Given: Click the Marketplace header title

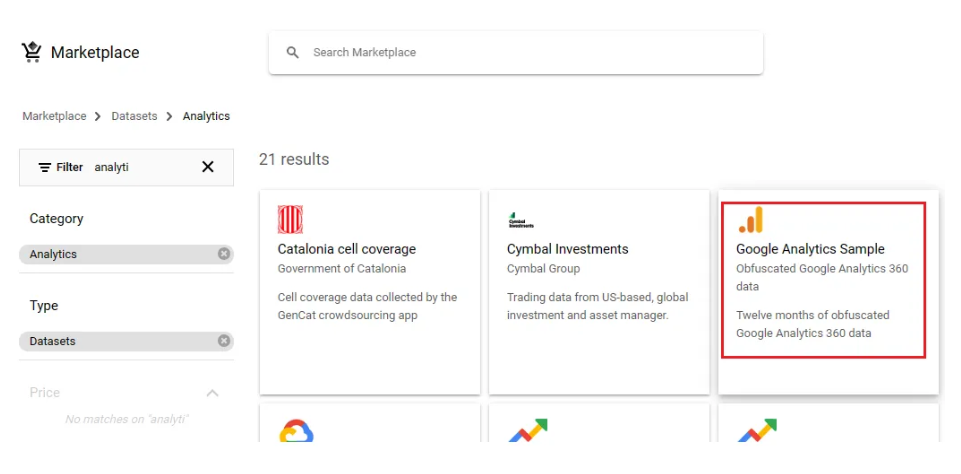Looking at the screenshot, I should pos(95,53).
